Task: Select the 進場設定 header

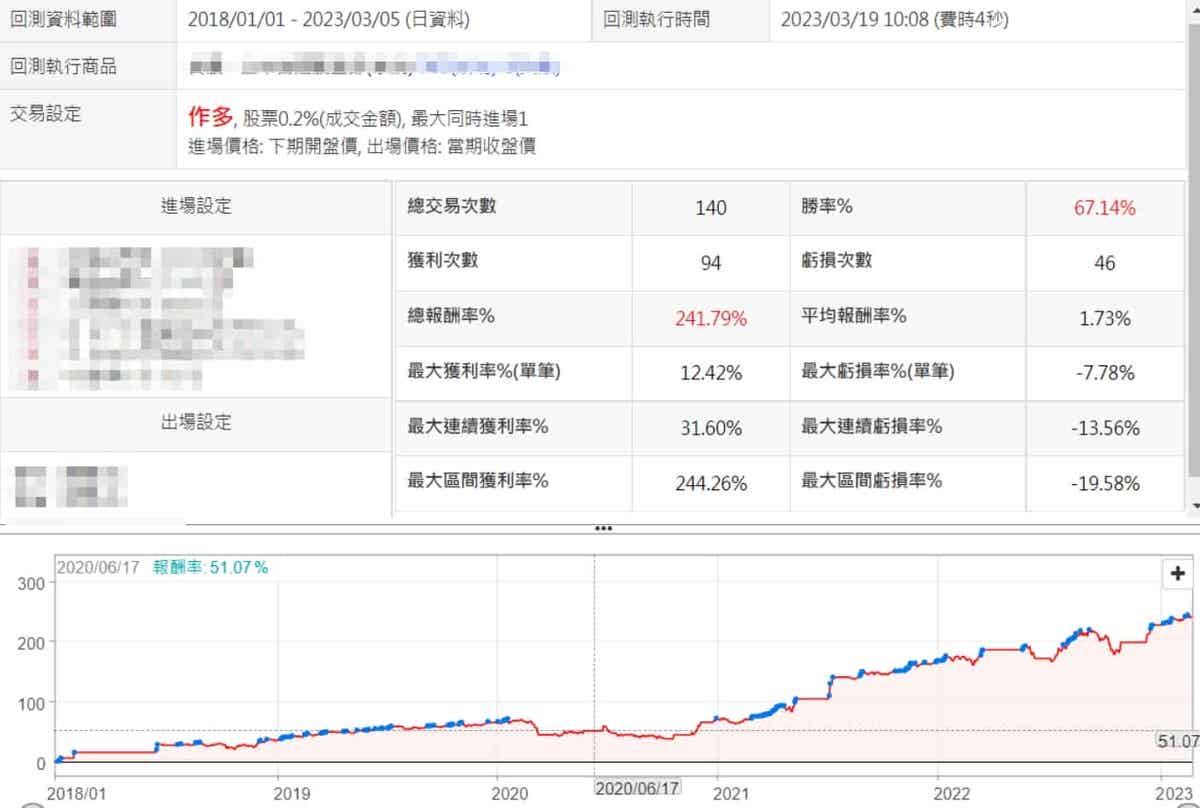Action: click(196, 207)
